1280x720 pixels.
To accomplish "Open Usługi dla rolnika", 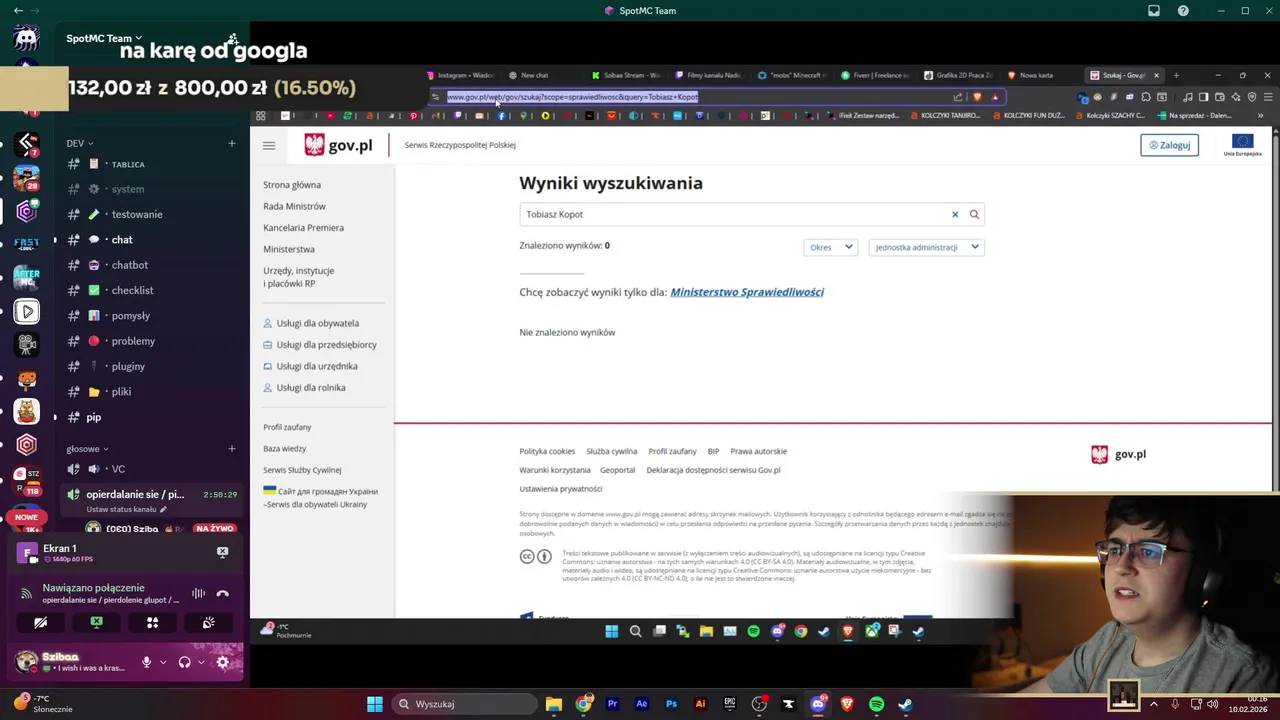I will tap(304, 388).
